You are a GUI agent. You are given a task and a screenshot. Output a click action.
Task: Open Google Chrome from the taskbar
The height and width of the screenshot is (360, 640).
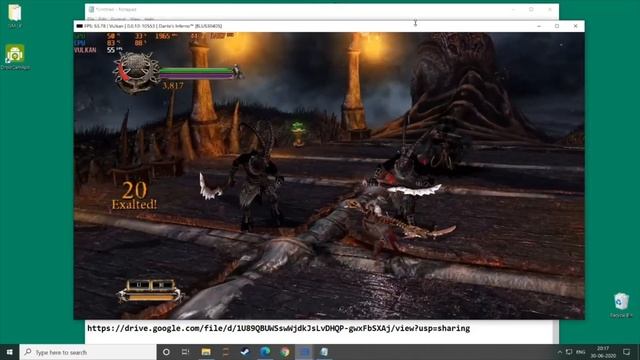tap(284, 352)
